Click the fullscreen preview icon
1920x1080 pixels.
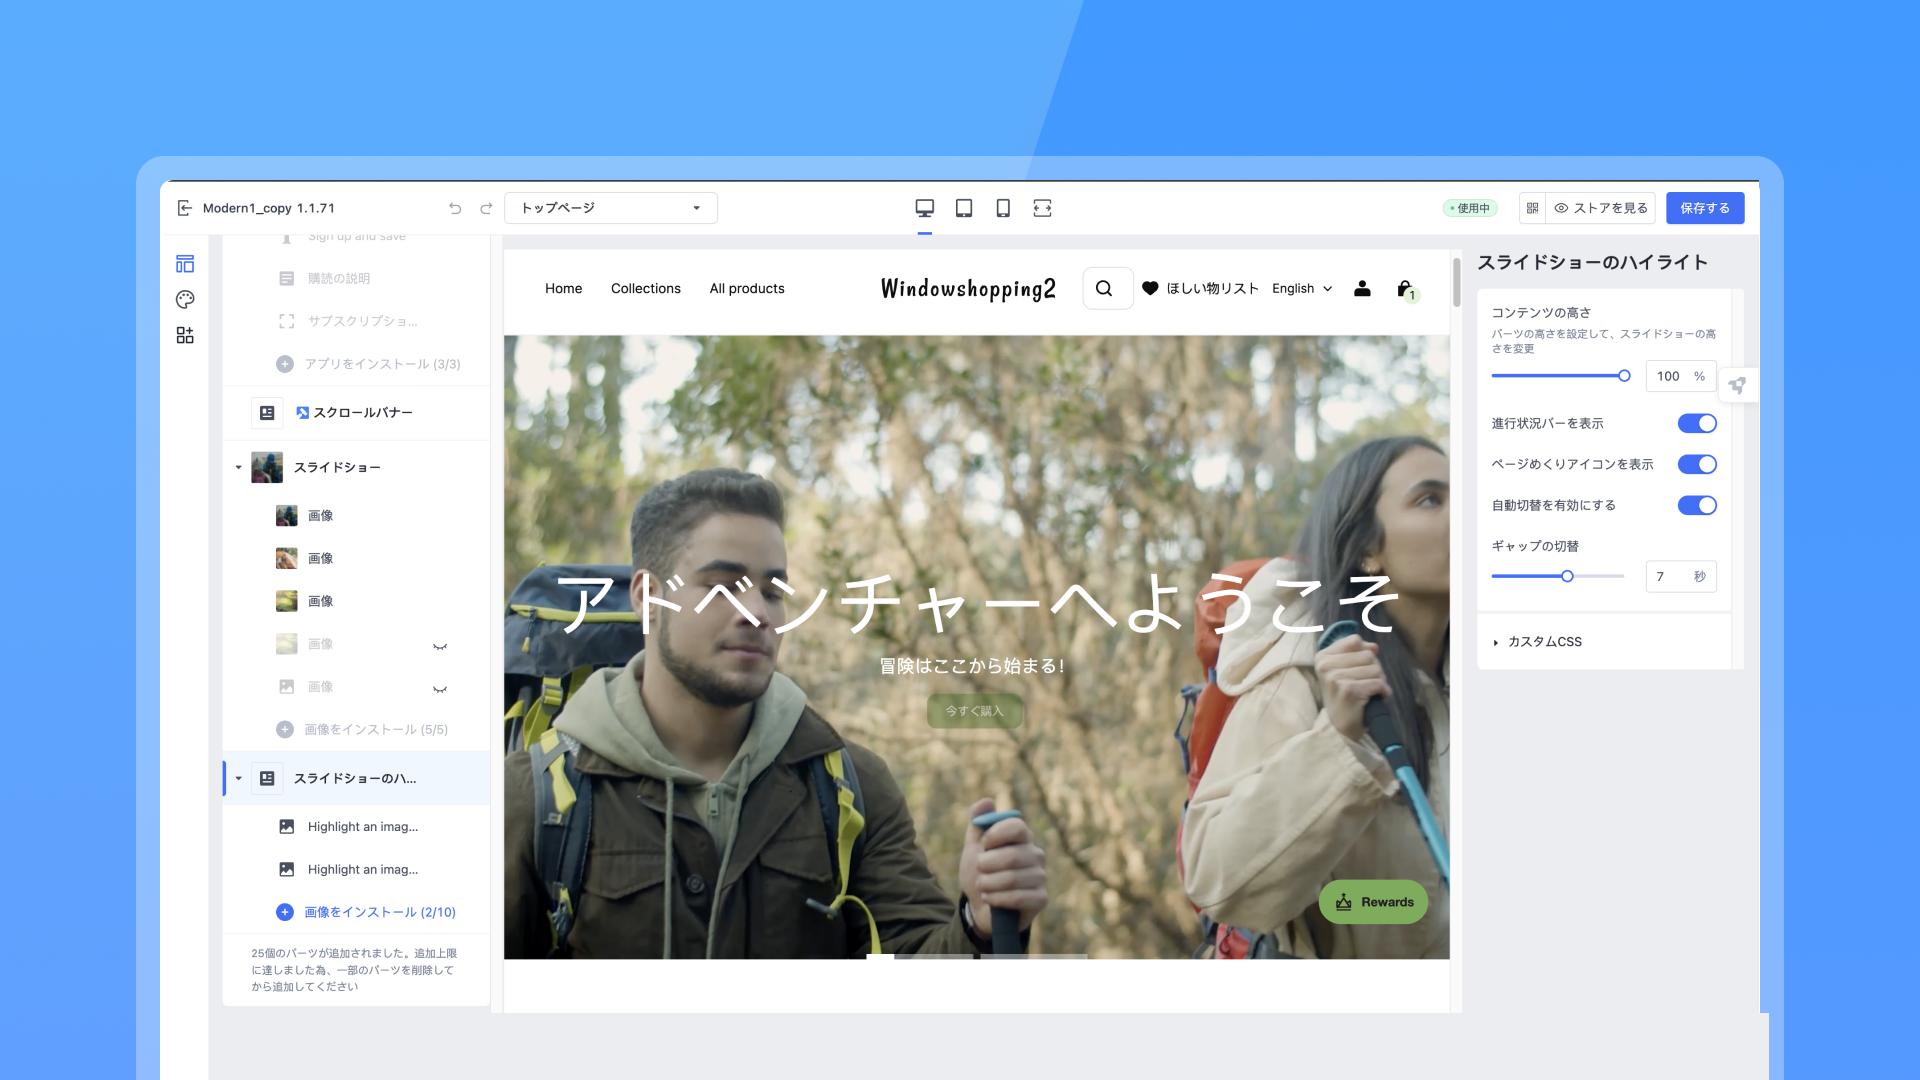point(1042,208)
